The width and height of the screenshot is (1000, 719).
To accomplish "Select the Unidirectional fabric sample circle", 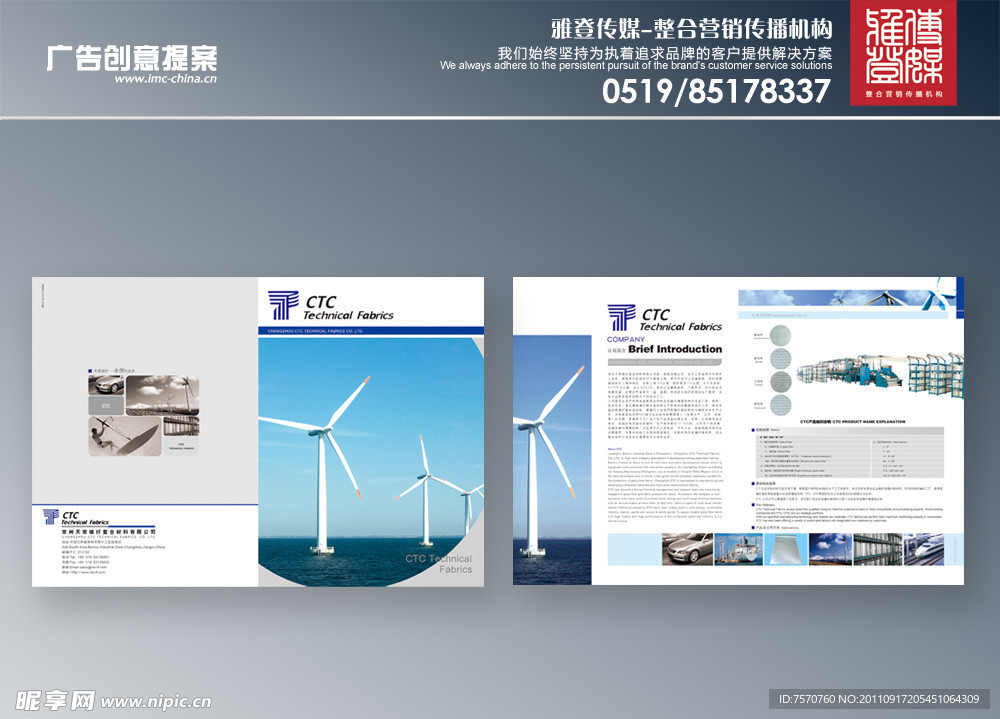I will coord(781,335).
